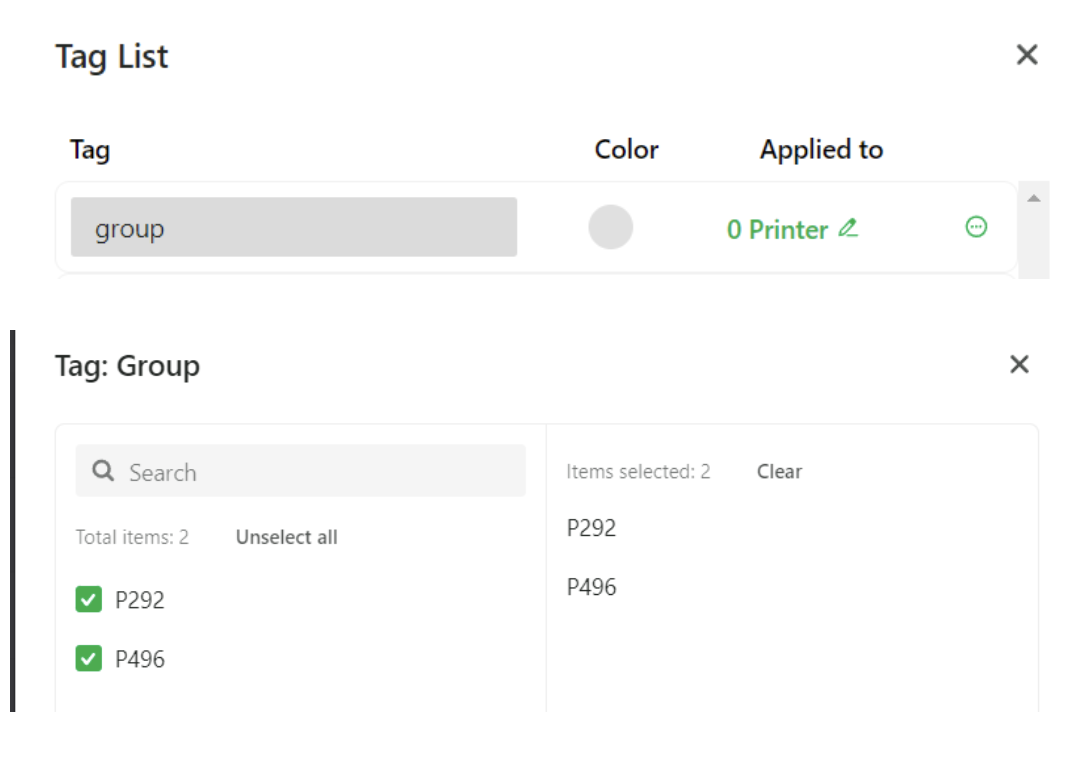Click the Applied to column header
This screenshot has width=1072, height=768.
pos(821,150)
